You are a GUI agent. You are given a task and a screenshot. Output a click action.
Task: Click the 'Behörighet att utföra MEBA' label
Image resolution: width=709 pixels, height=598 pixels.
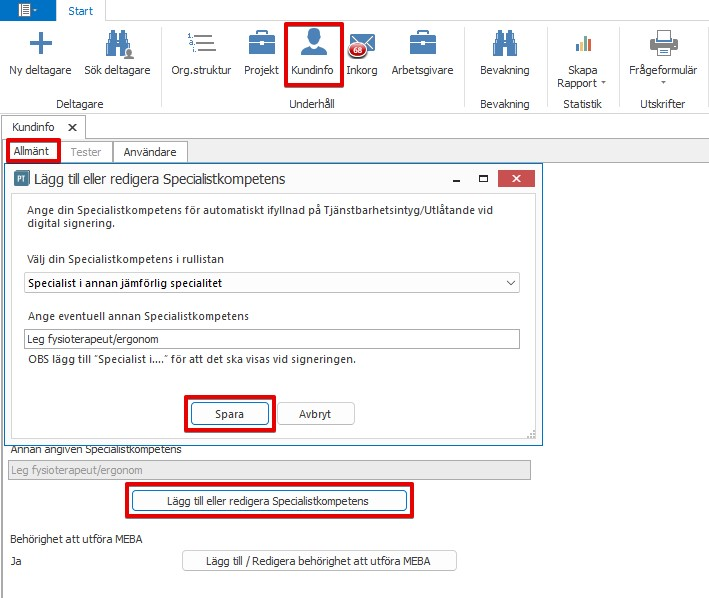pos(76,539)
